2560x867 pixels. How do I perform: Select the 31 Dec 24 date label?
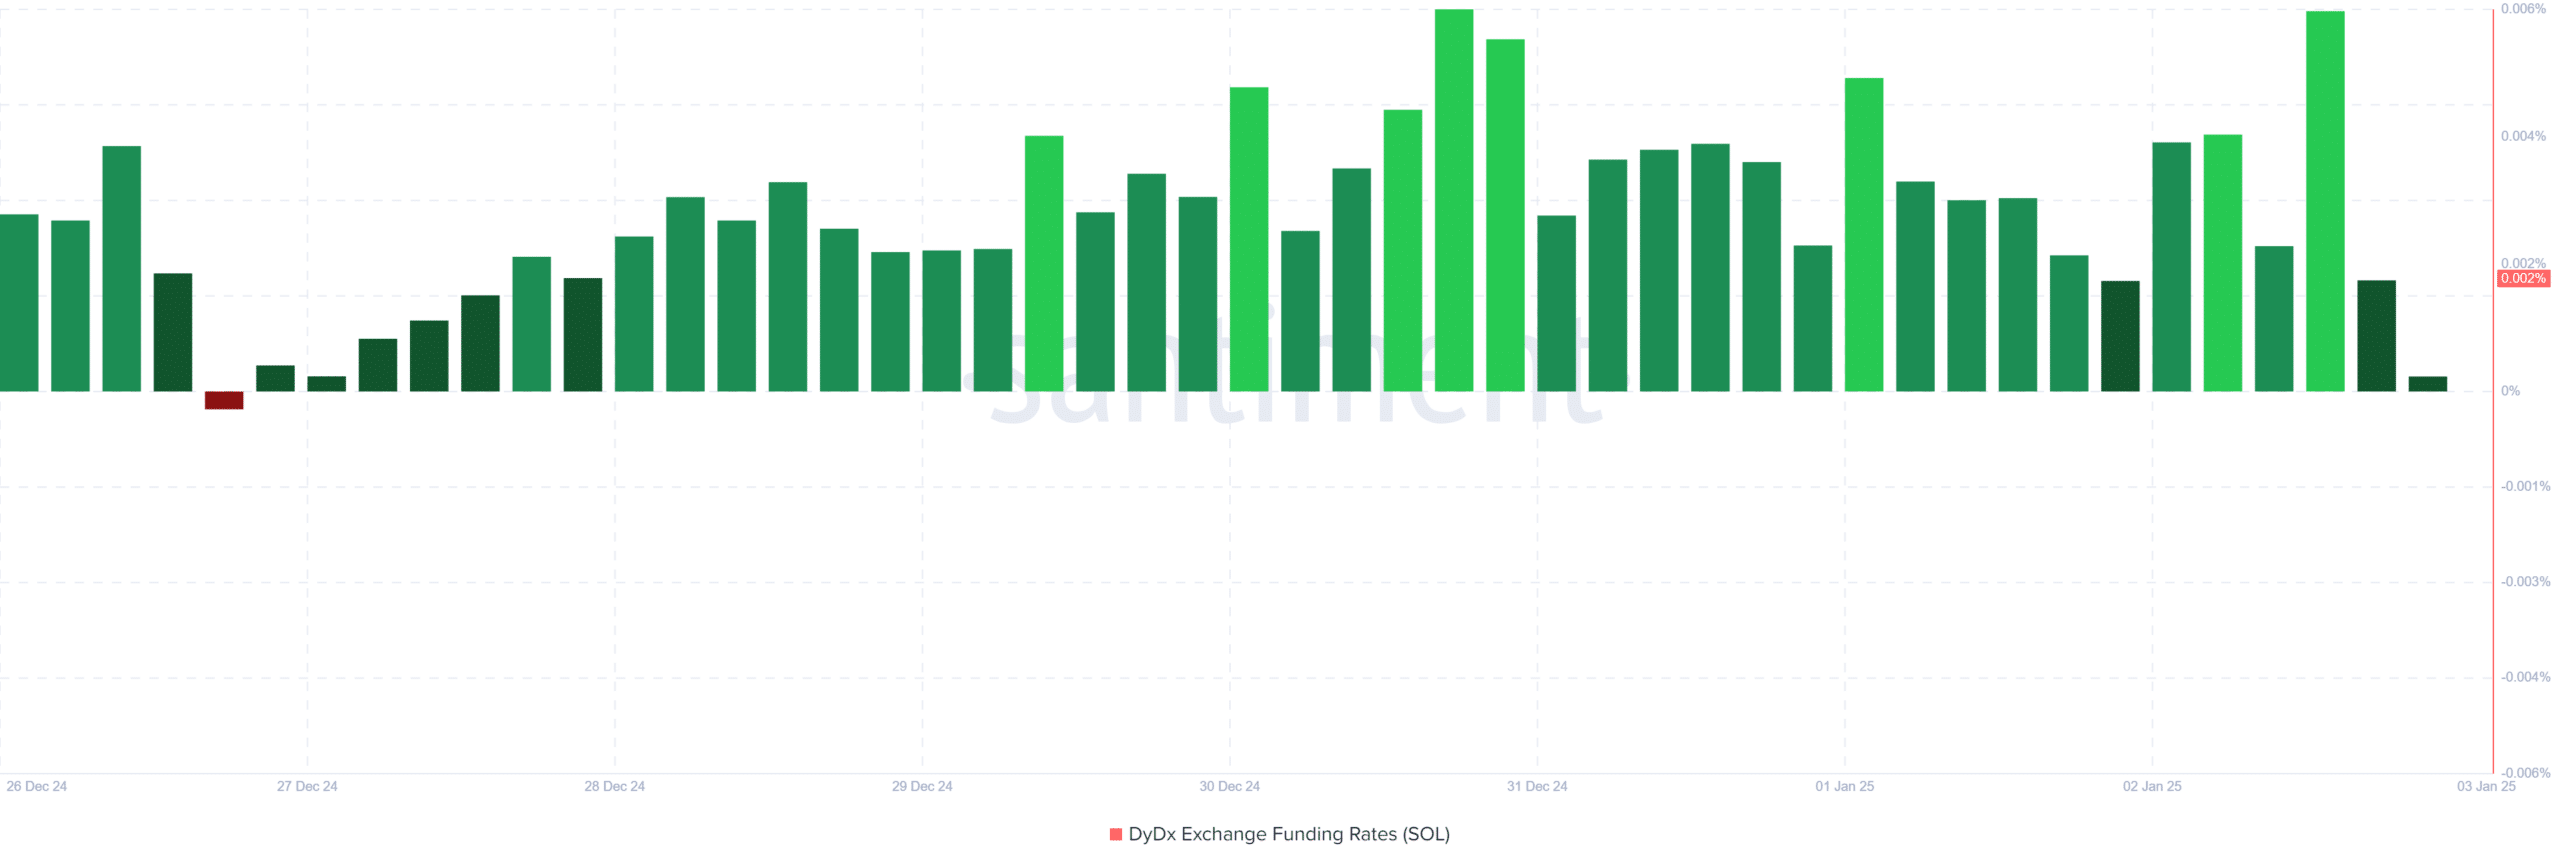click(1537, 786)
